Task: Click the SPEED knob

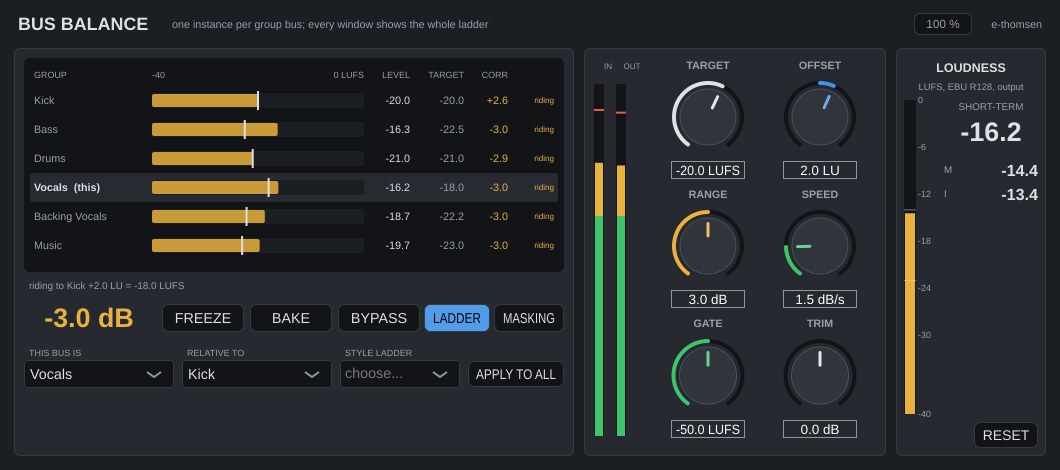Action: [820, 243]
